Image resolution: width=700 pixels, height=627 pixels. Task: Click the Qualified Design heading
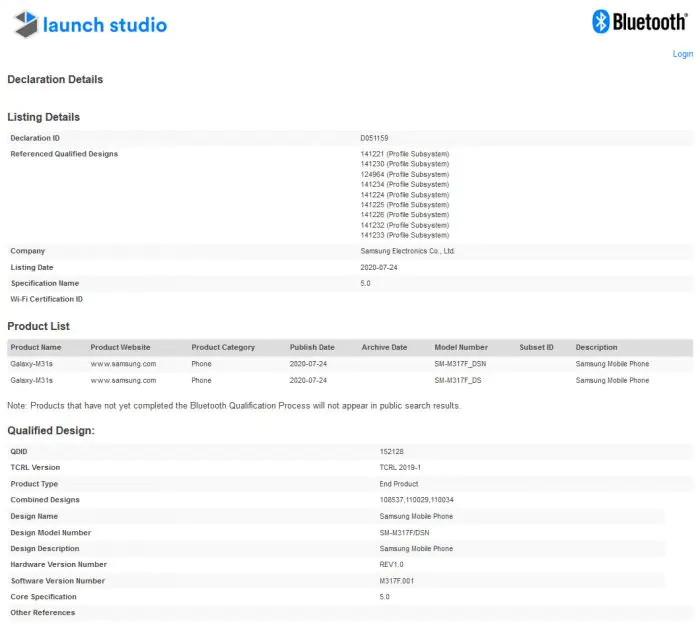(51, 431)
